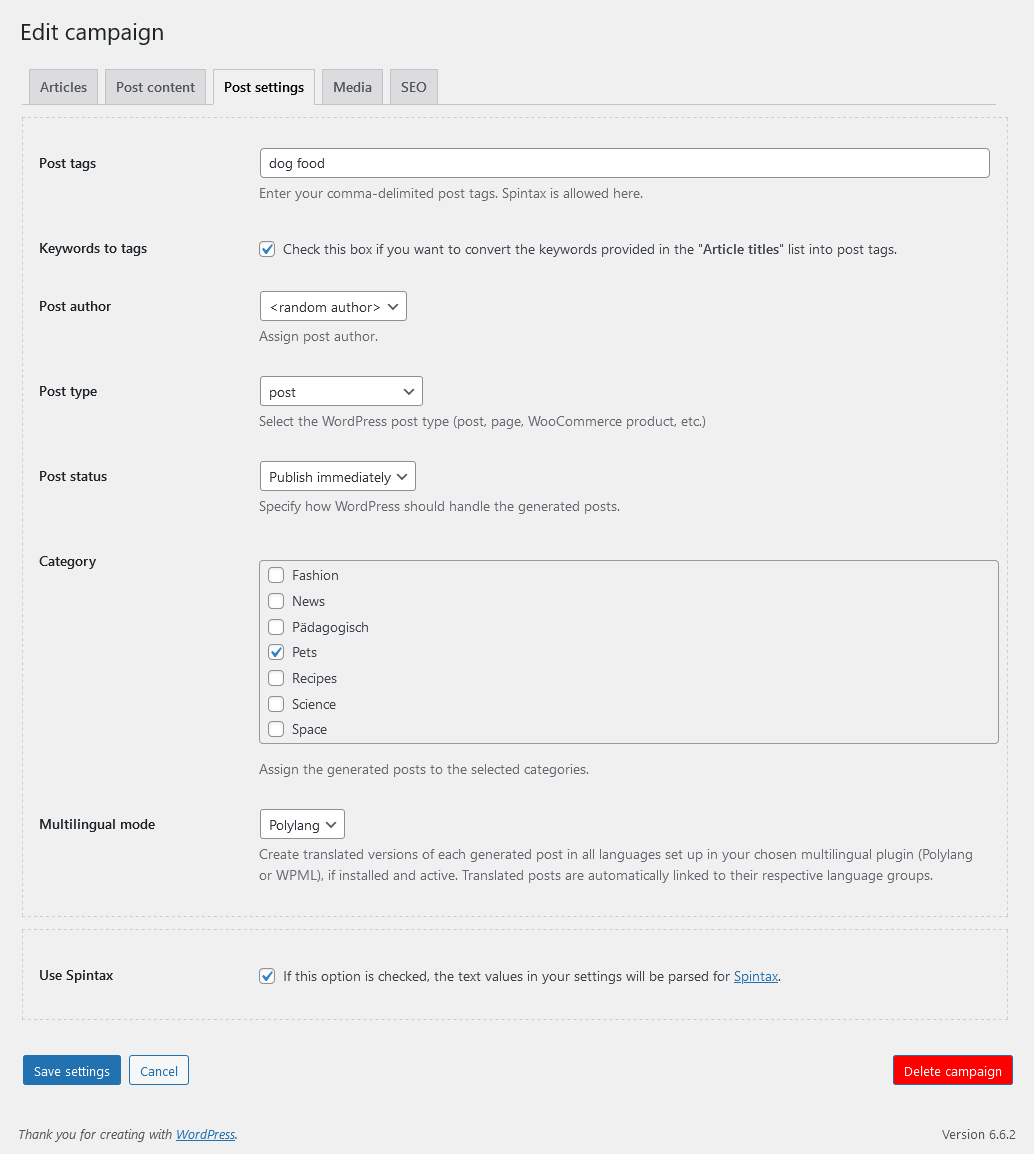Check the Science category checkbox

pyautogui.click(x=276, y=704)
